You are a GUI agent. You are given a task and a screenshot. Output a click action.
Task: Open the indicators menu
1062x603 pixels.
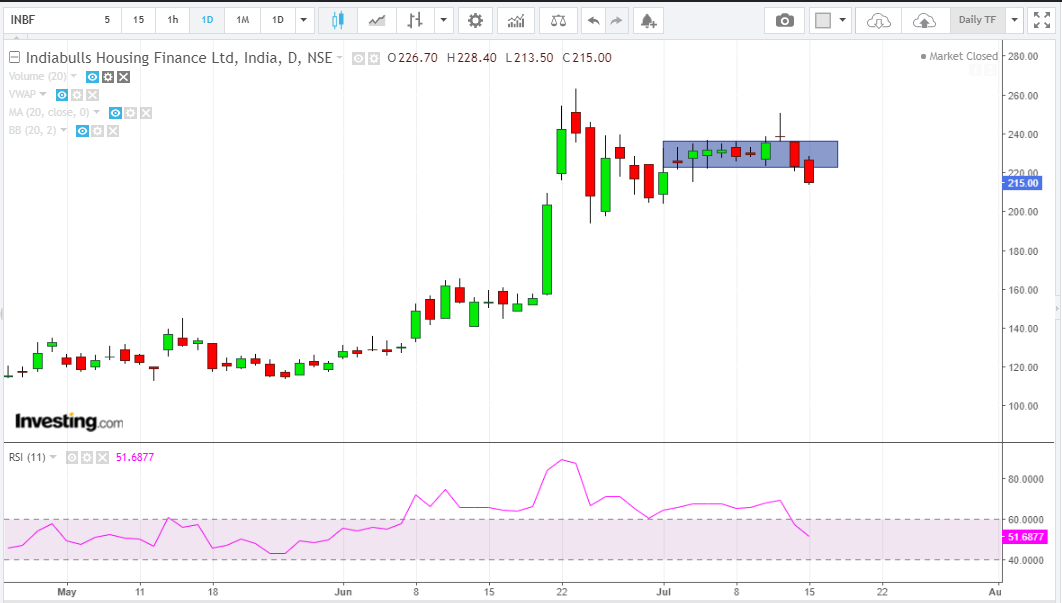click(x=516, y=20)
